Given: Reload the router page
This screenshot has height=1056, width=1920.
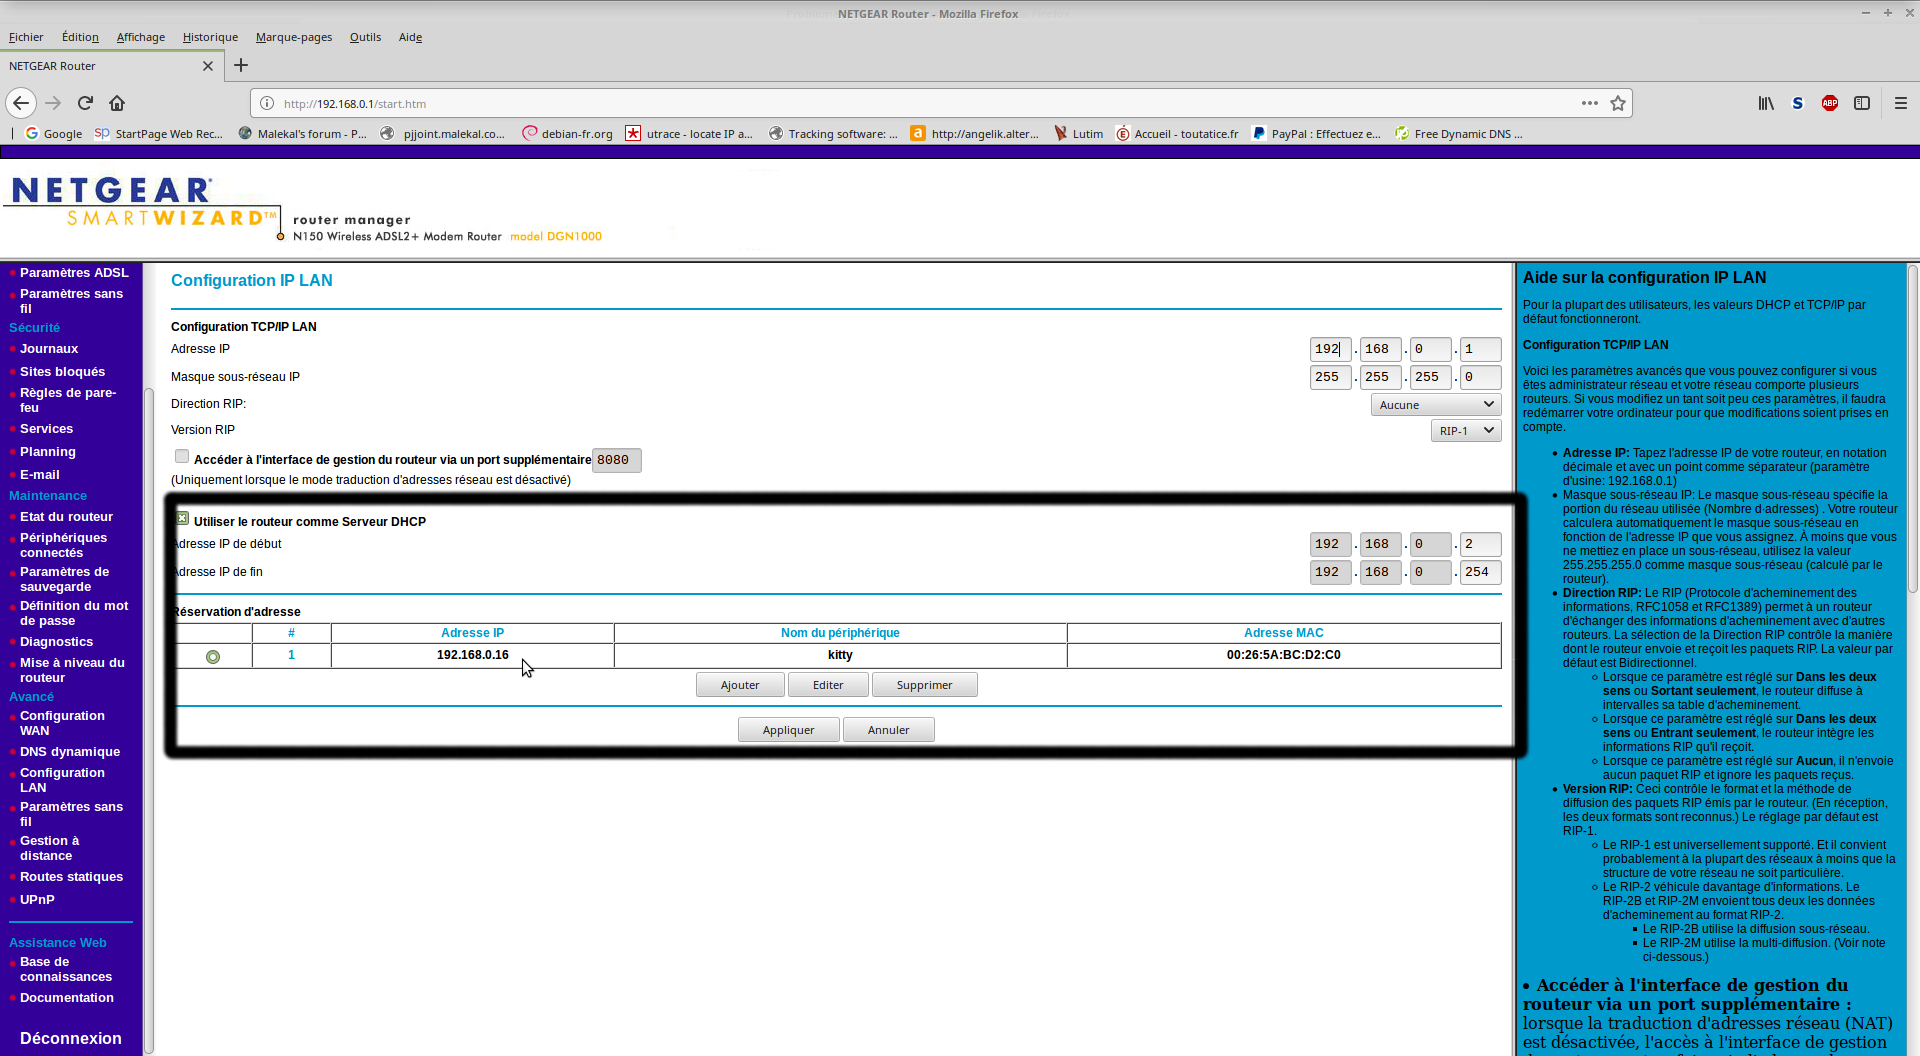Looking at the screenshot, I should [85, 103].
